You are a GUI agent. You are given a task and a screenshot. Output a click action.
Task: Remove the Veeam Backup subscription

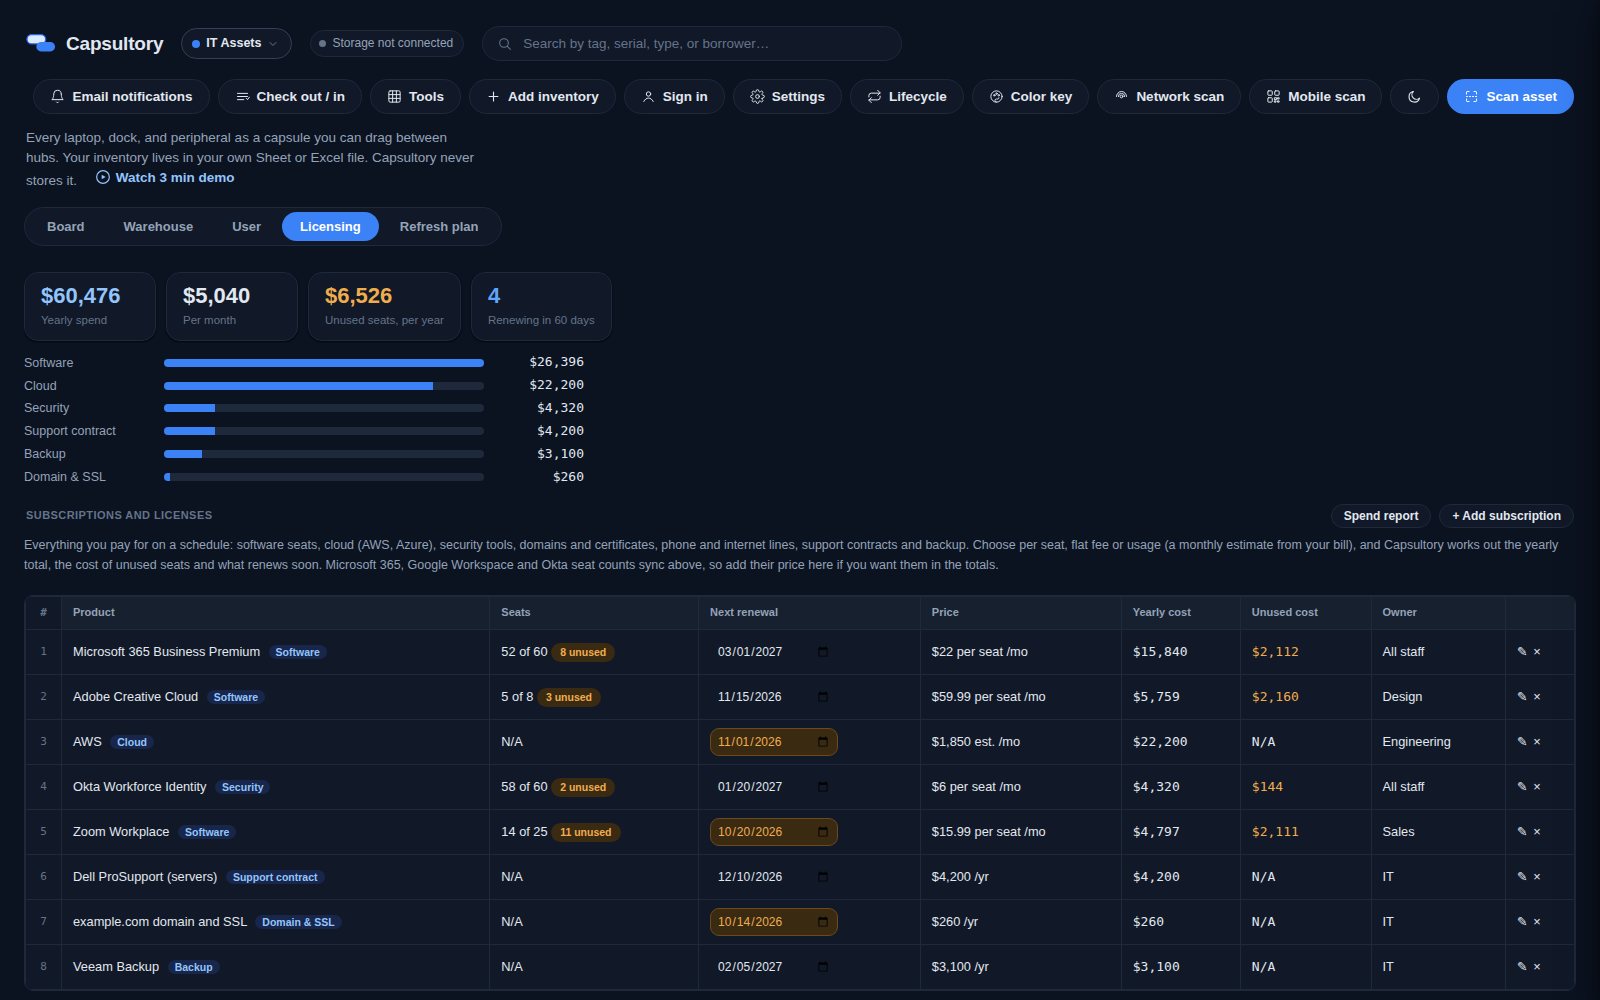click(1537, 967)
